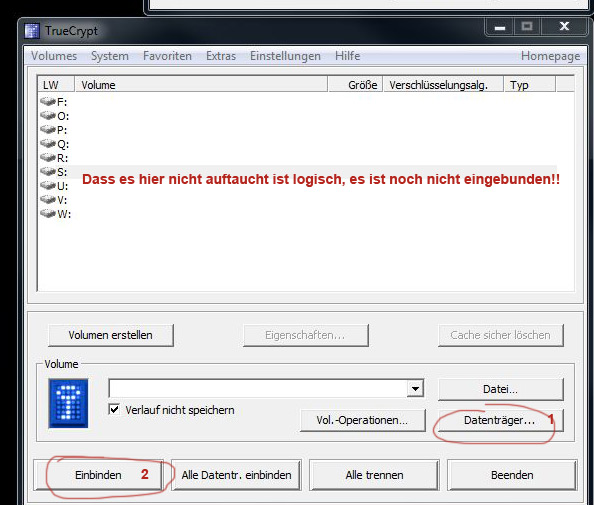Click the TrueCrypt title bar icon
Viewport: 594px width, 505px height.
point(32,31)
